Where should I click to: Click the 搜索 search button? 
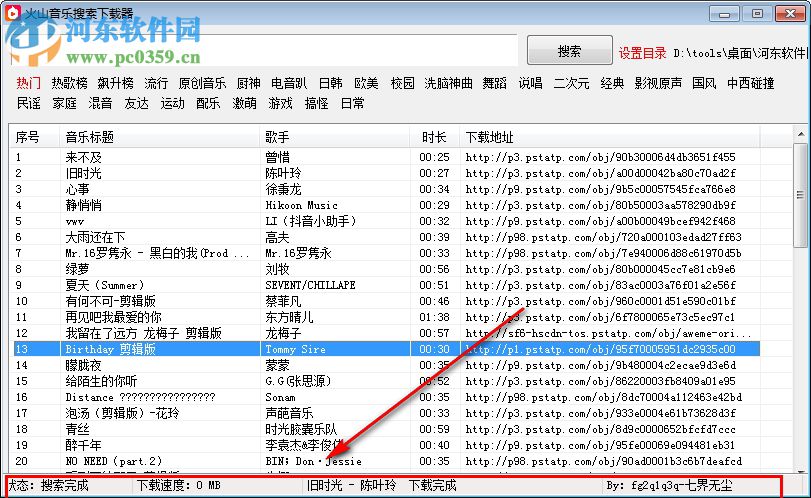(x=569, y=50)
